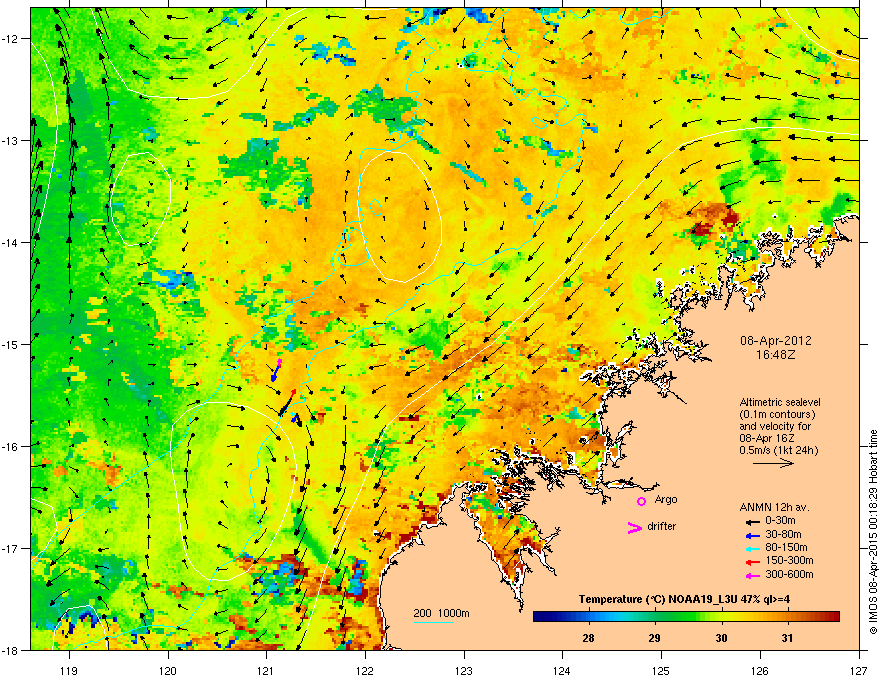Click longitude axis label 125

click(x=661, y=670)
